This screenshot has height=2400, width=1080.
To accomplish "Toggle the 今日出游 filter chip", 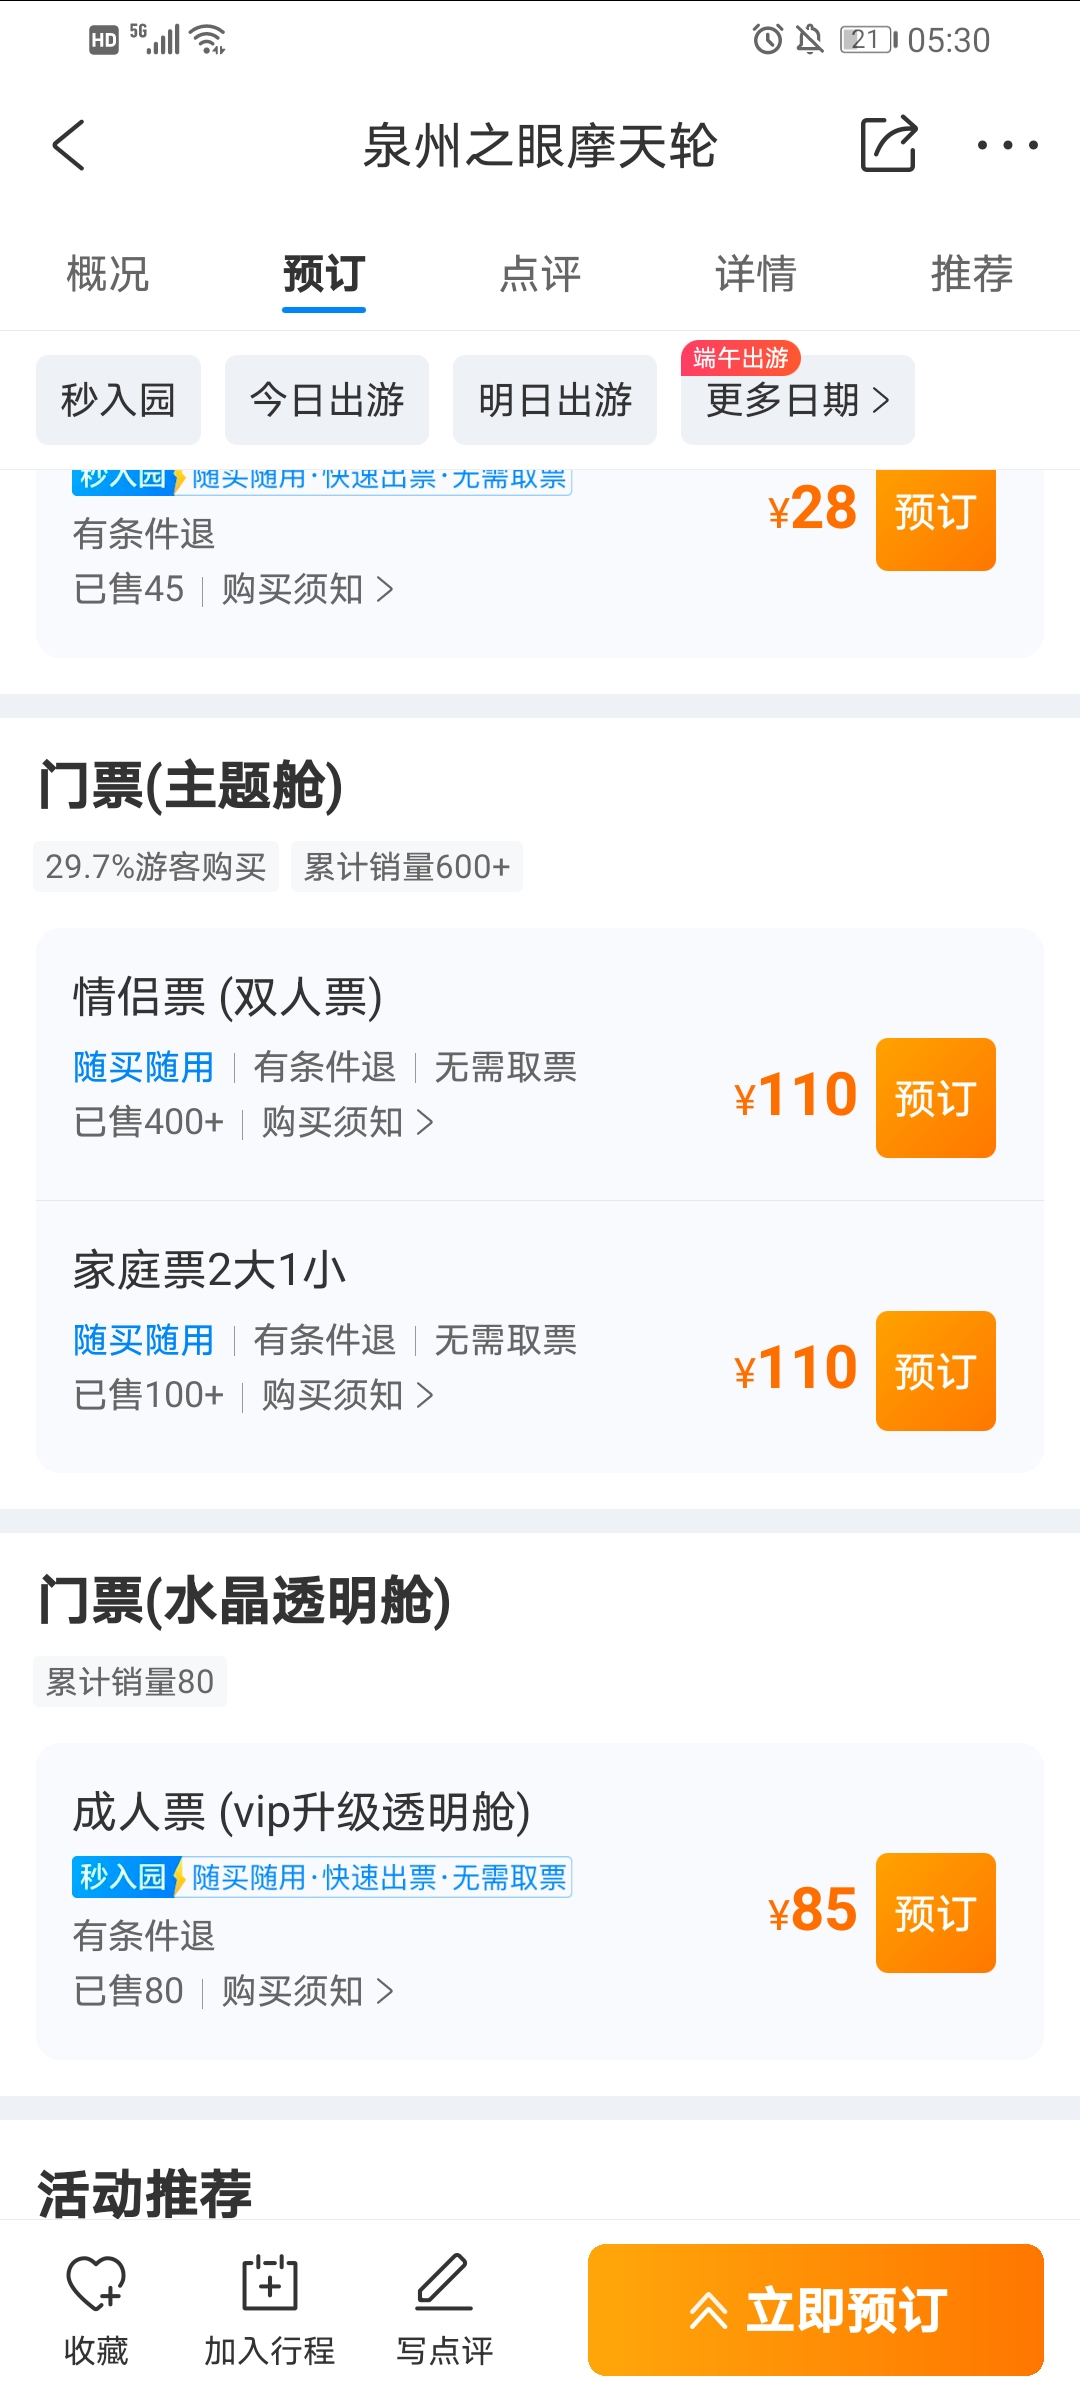I will tap(327, 400).
